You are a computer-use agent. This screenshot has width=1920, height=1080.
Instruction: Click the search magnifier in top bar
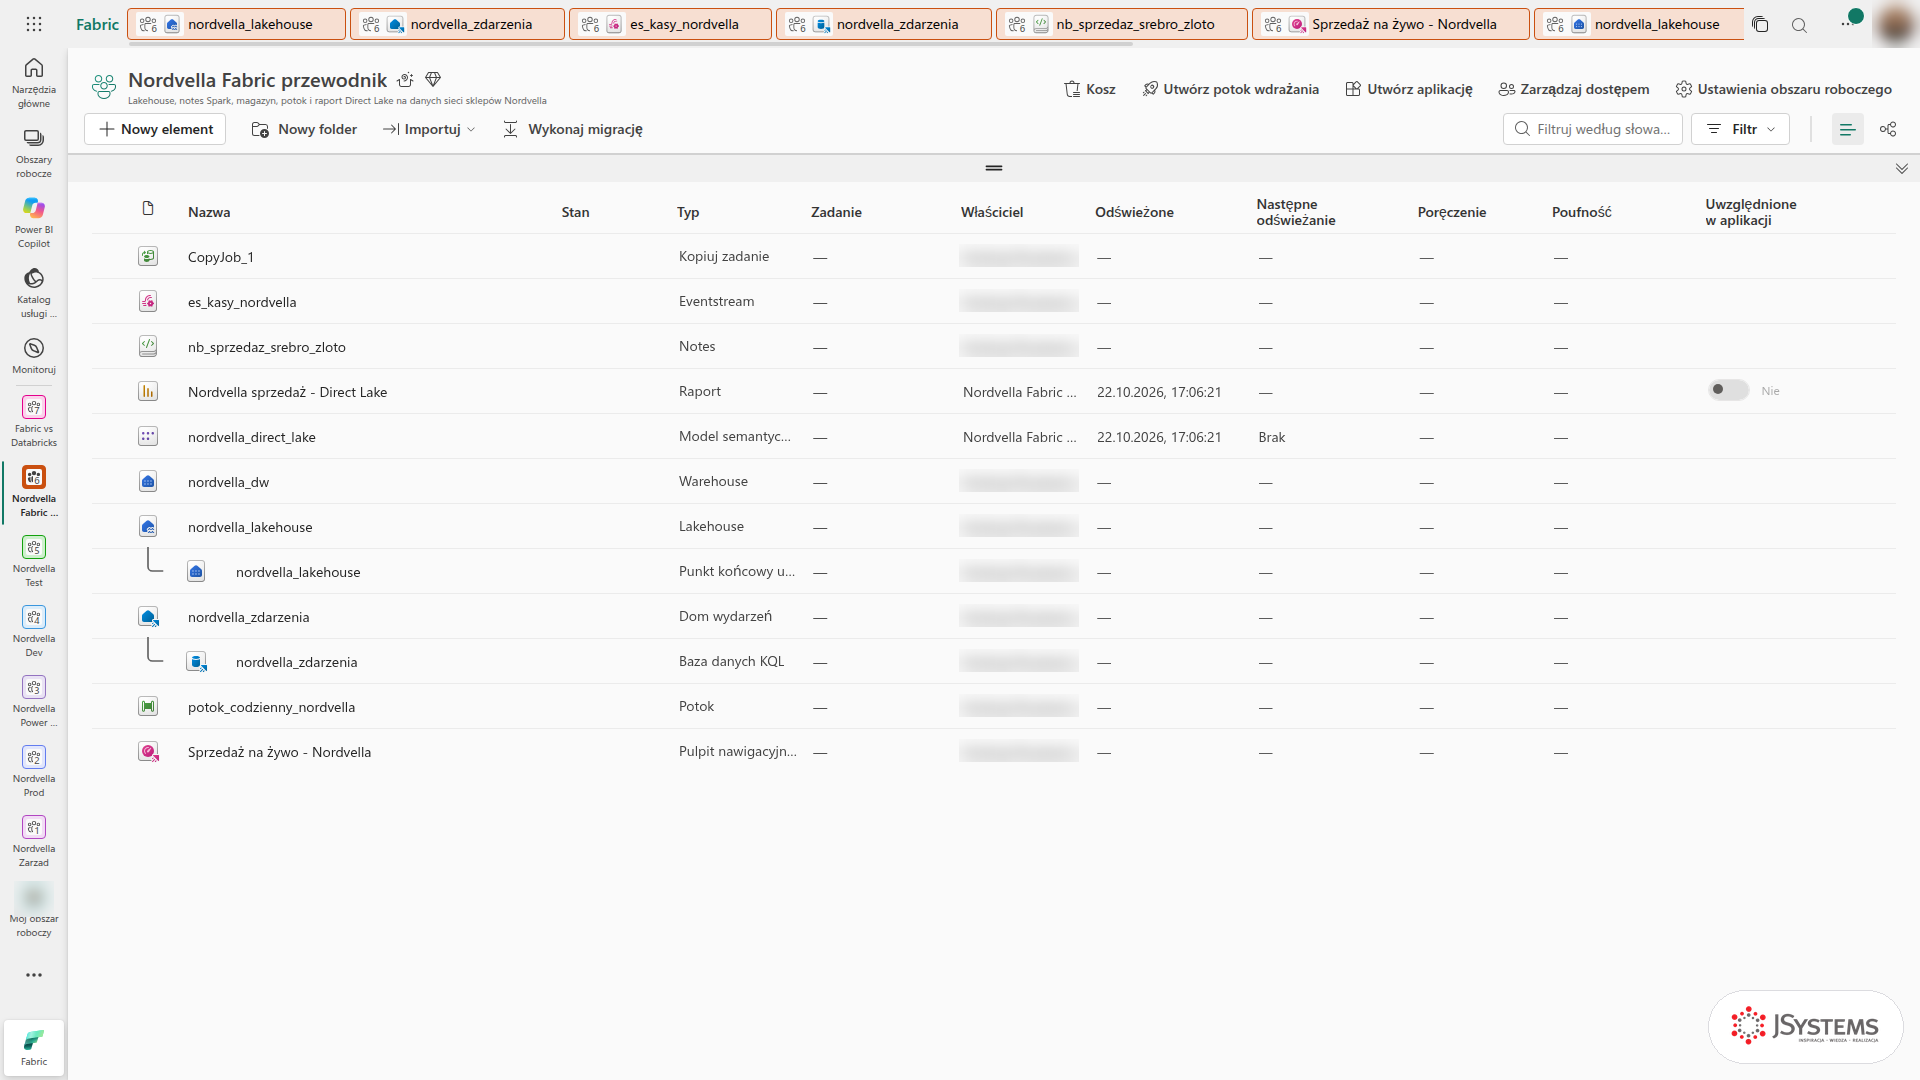tap(1799, 25)
